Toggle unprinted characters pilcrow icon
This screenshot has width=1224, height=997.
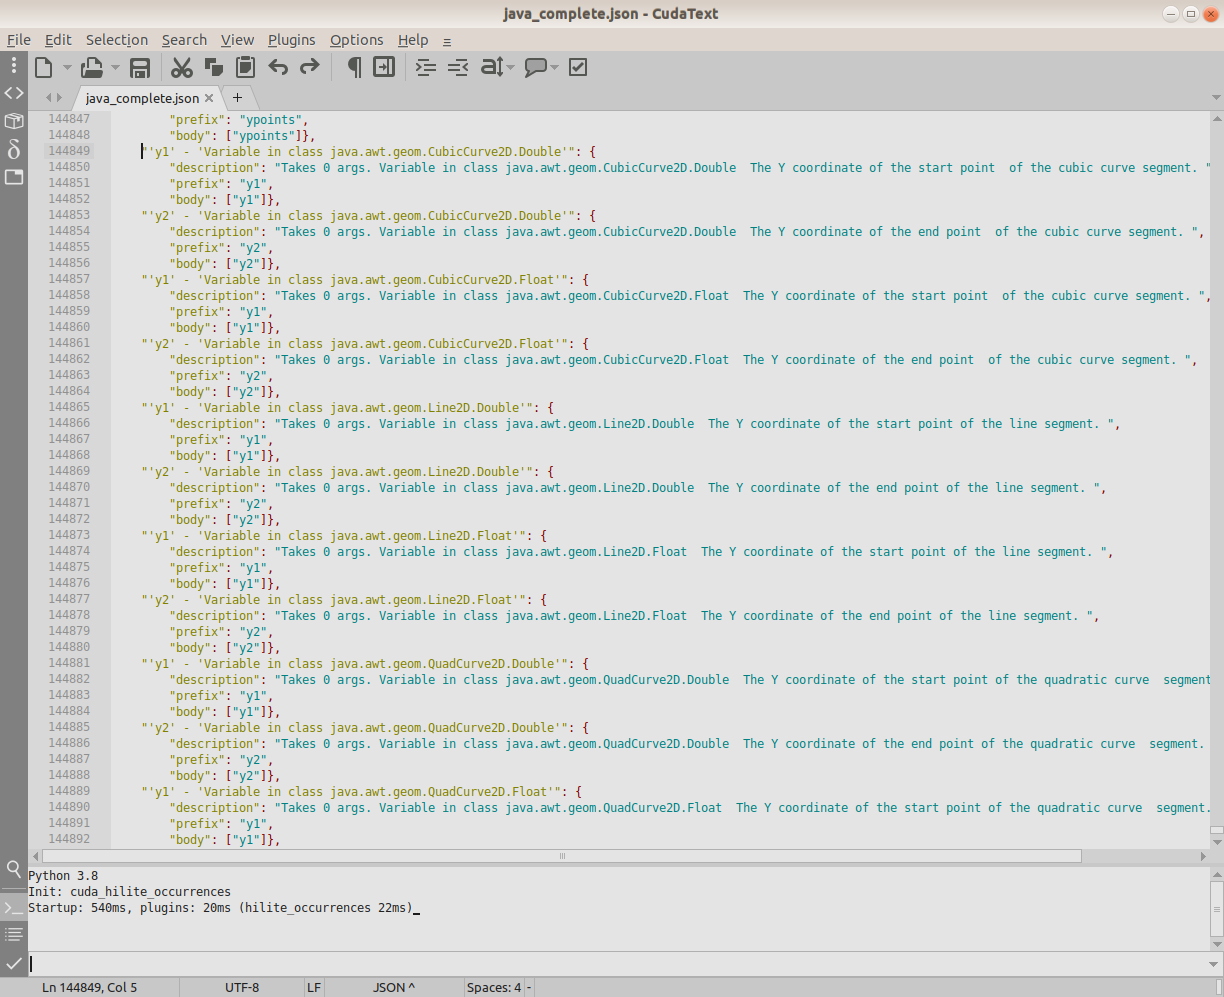pyautogui.click(x=353, y=67)
